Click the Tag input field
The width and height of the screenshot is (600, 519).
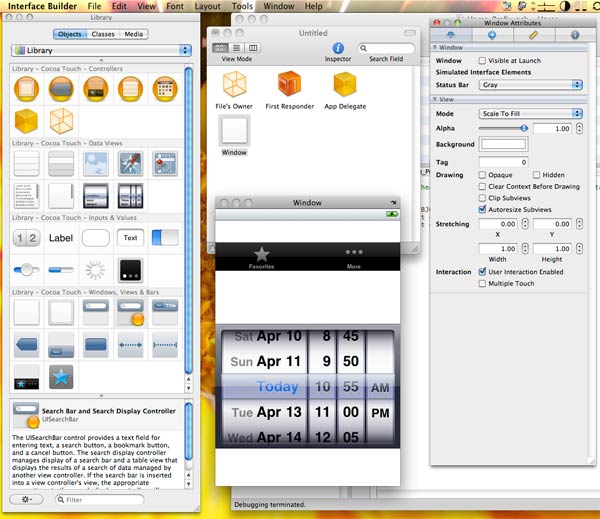pos(503,162)
